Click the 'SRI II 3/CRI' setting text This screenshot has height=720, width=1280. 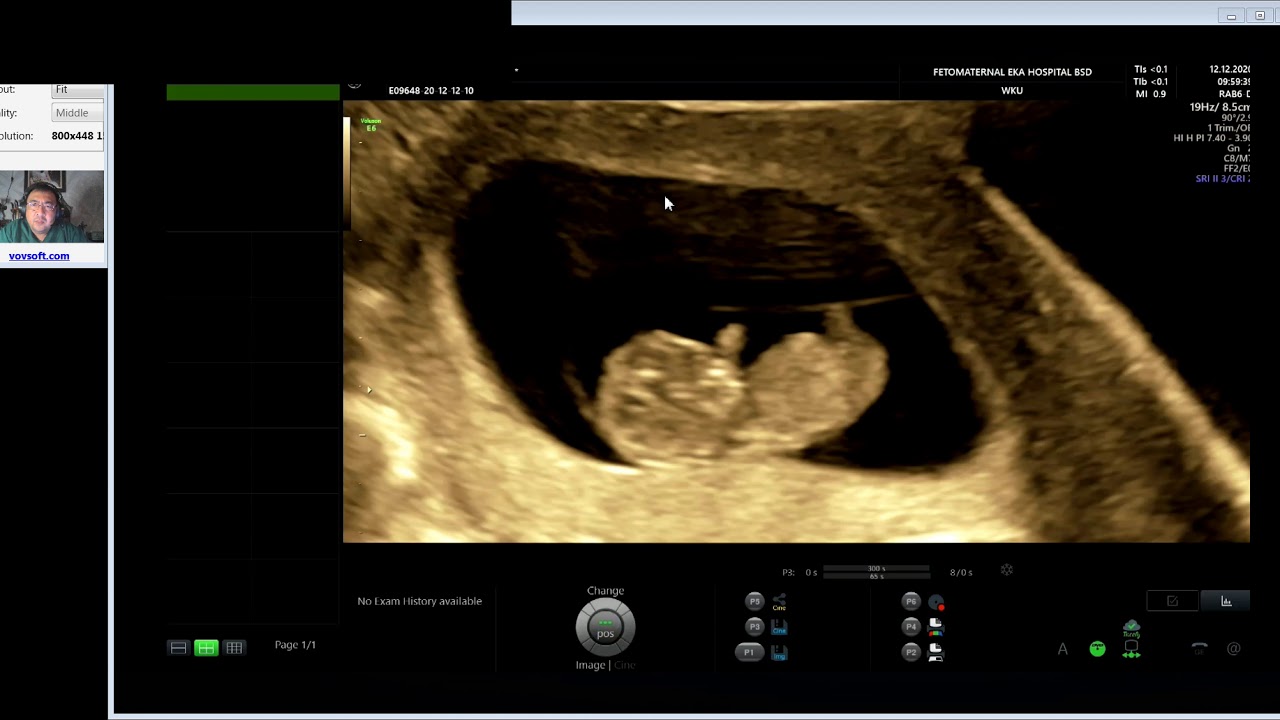point(1222,179)
